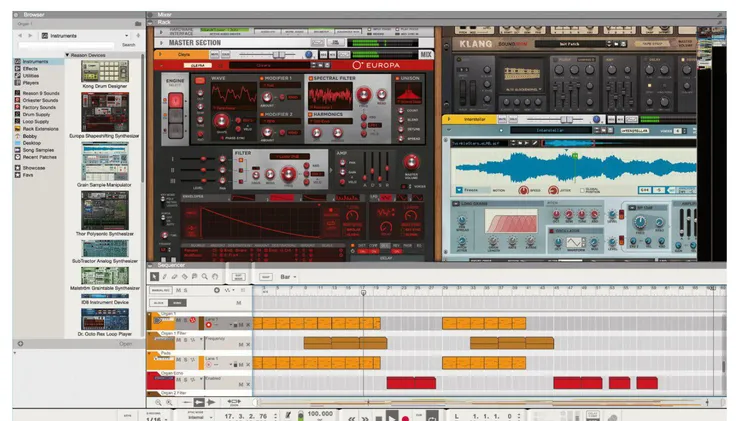Select Drum Supply in Browser sidebar

click(x=36, y=114)
